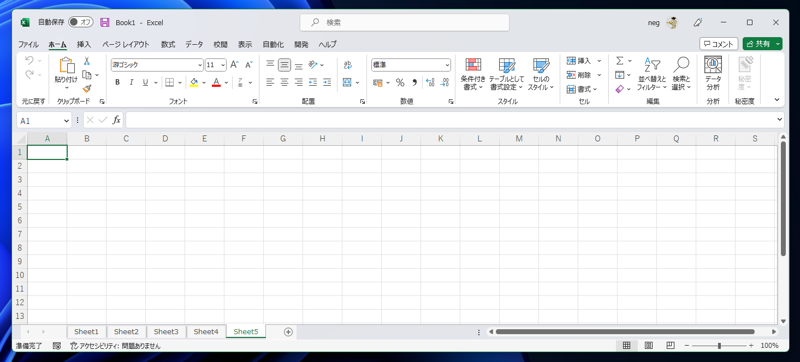800x362 pixels.
Task: Open the Analyze Data tool
Action: (713, 74)
